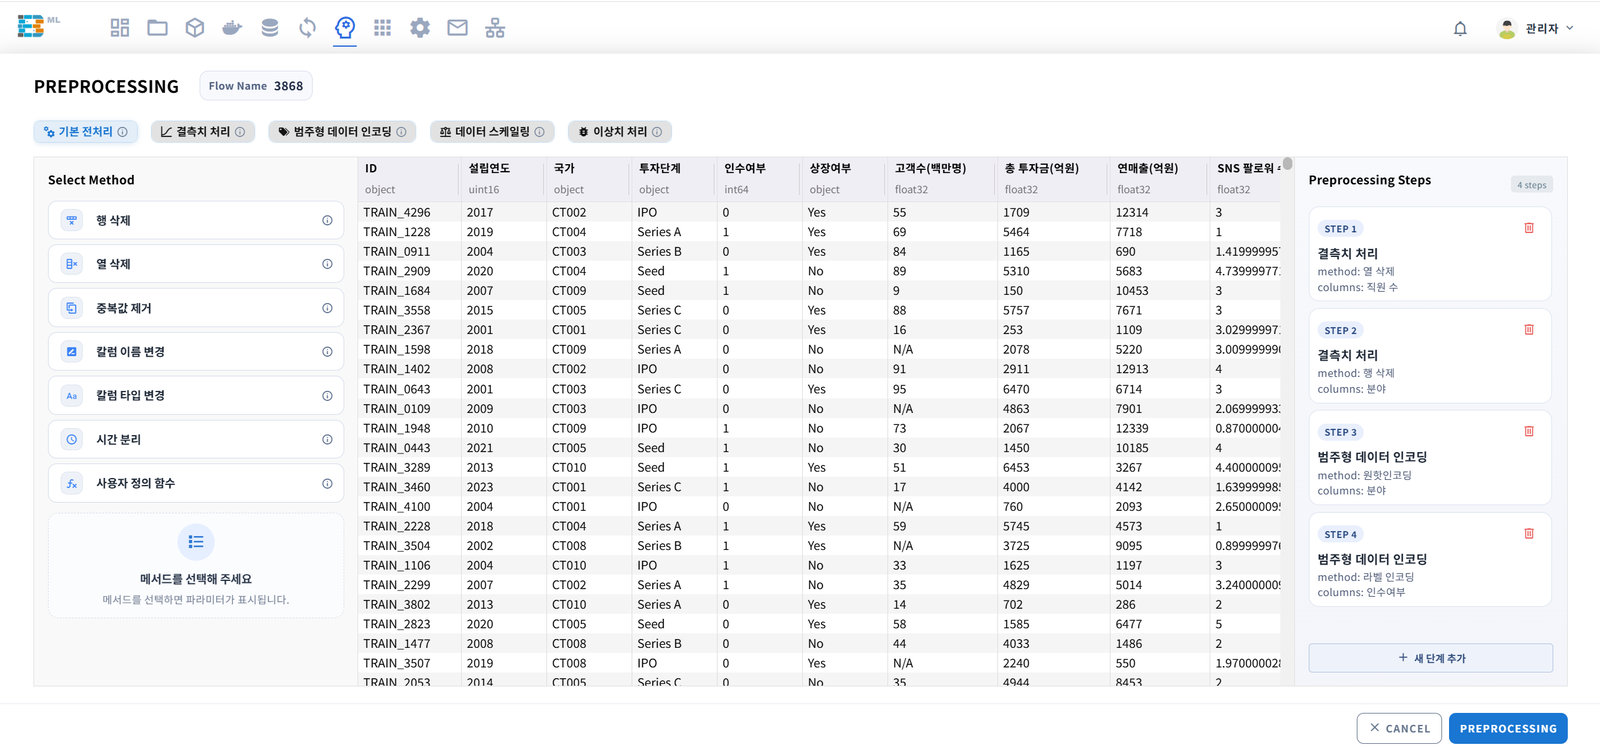Choose the 행 삭제 method
Image resolution: width=1600 pixels, height=747 pixels.
coord(196,220)
